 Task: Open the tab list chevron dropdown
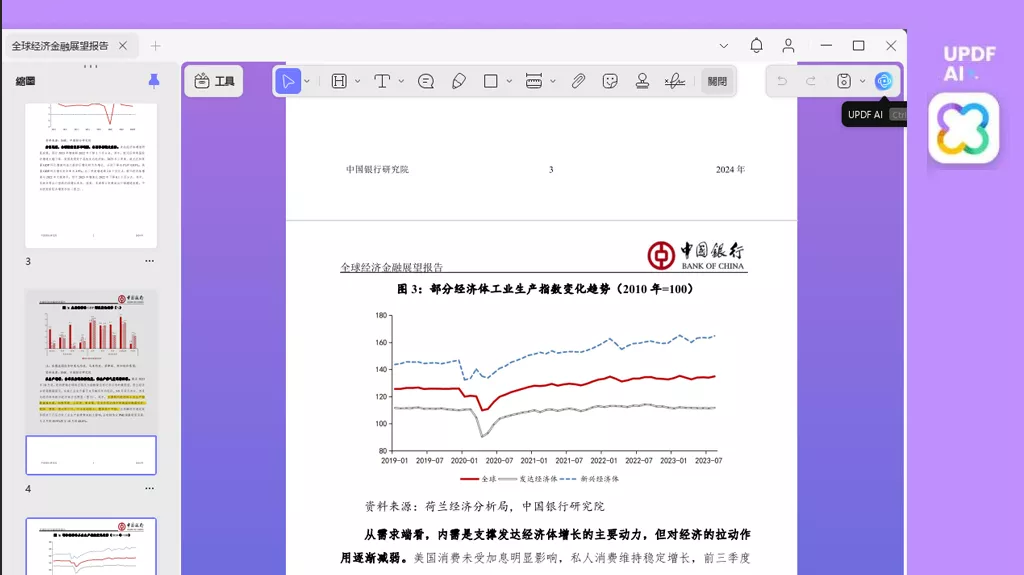coord(724,46)
